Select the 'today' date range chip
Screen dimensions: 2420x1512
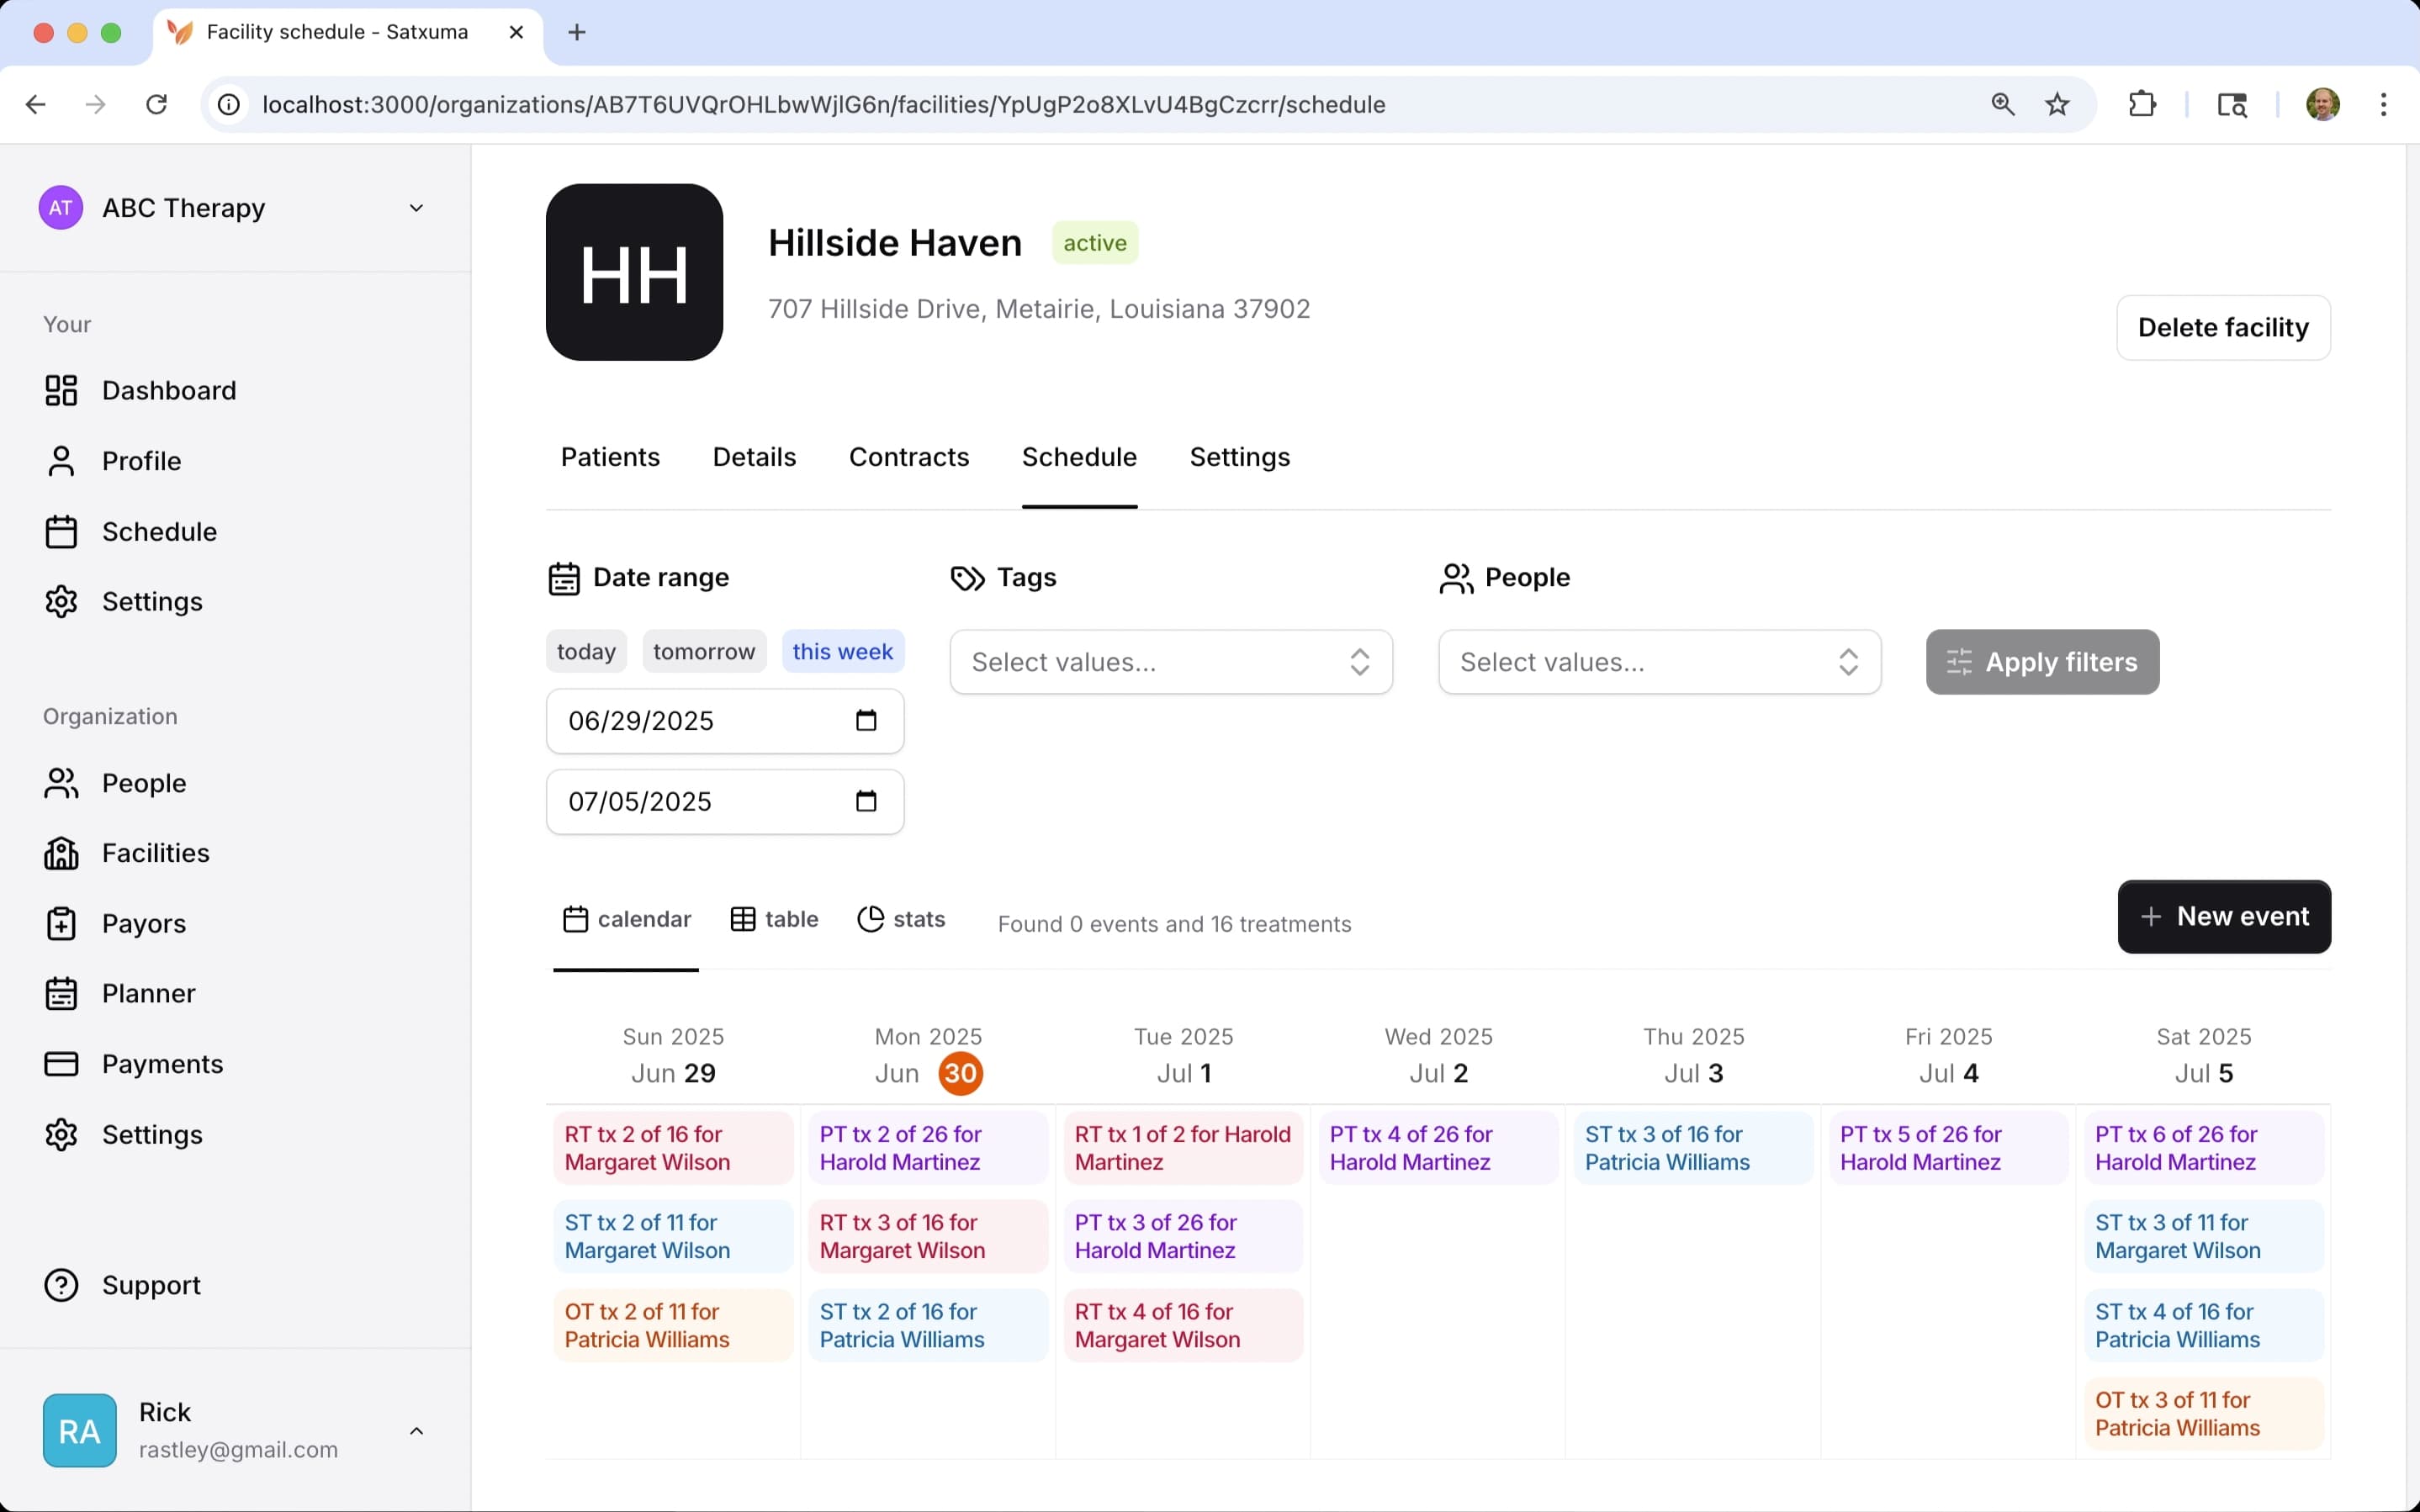point(586,652)
